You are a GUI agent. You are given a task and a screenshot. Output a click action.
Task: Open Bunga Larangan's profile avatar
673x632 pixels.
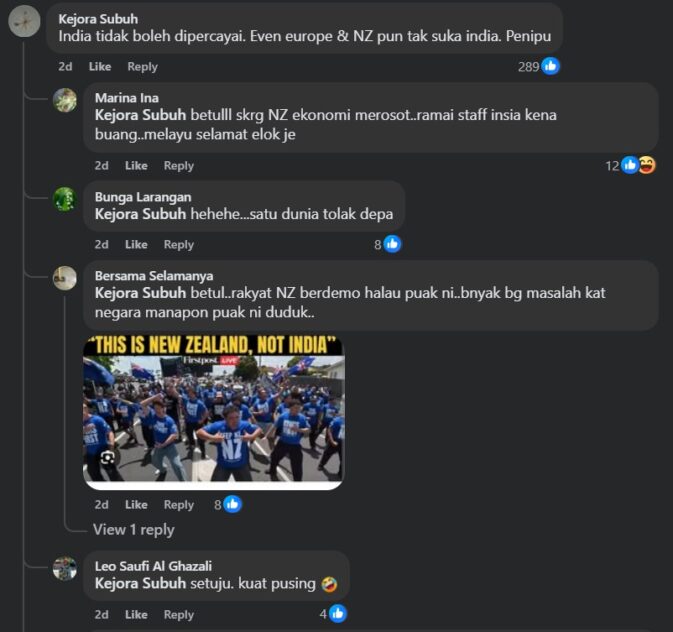pyautogui.click(x=65, y=199)
